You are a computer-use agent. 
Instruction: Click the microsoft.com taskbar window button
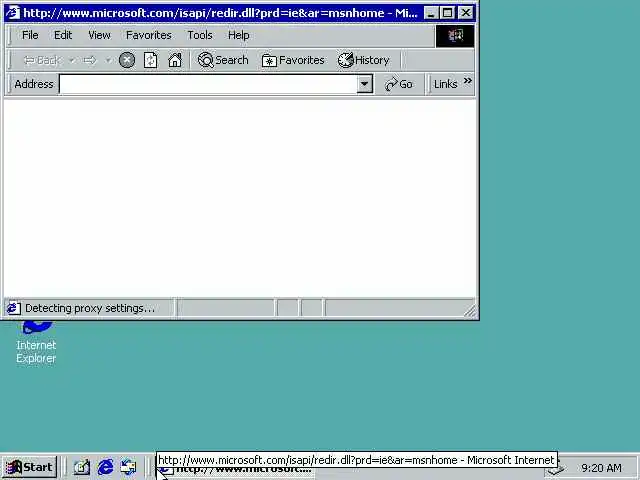pos(235,470)
